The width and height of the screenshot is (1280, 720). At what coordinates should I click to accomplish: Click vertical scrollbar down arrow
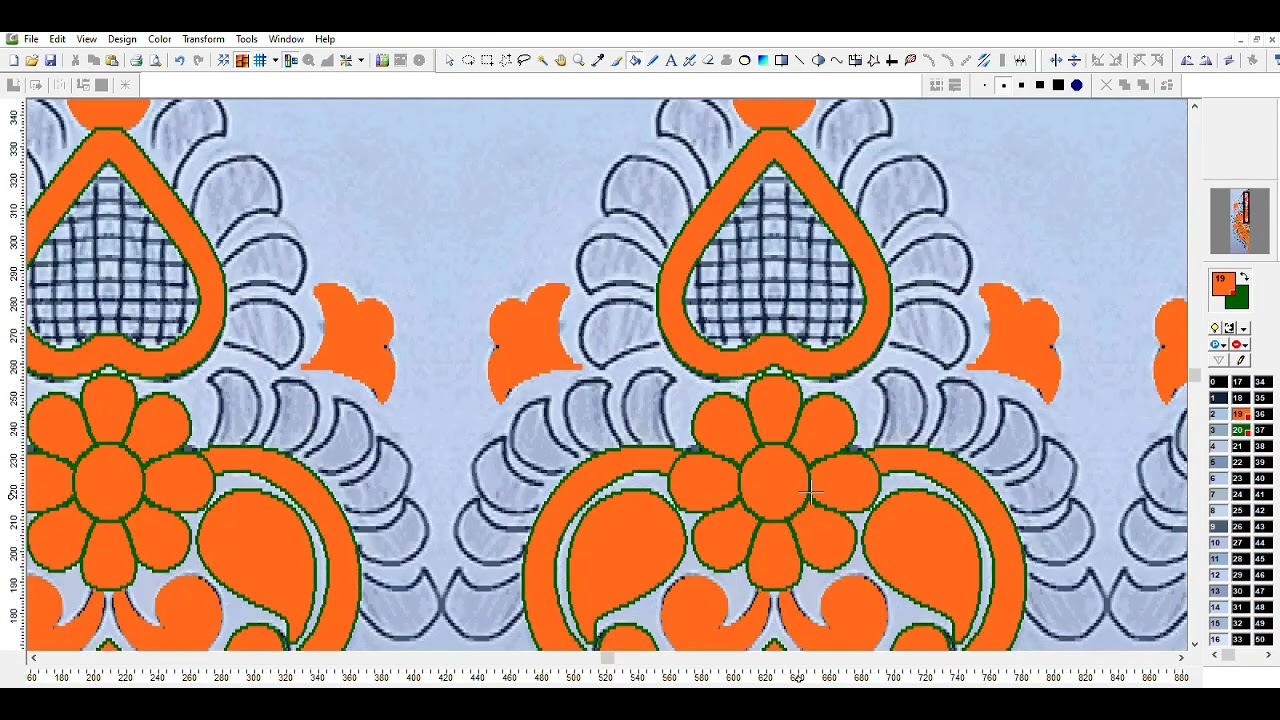tap(1194, 645)
